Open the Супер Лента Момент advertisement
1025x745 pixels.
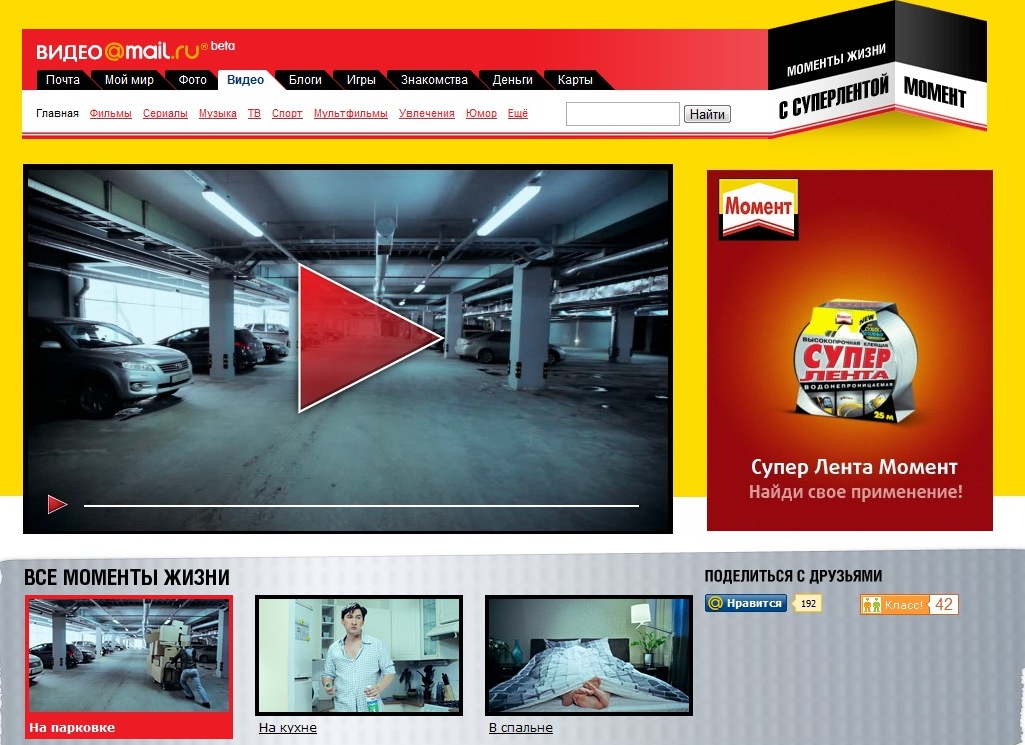click(x=850, y=350)
